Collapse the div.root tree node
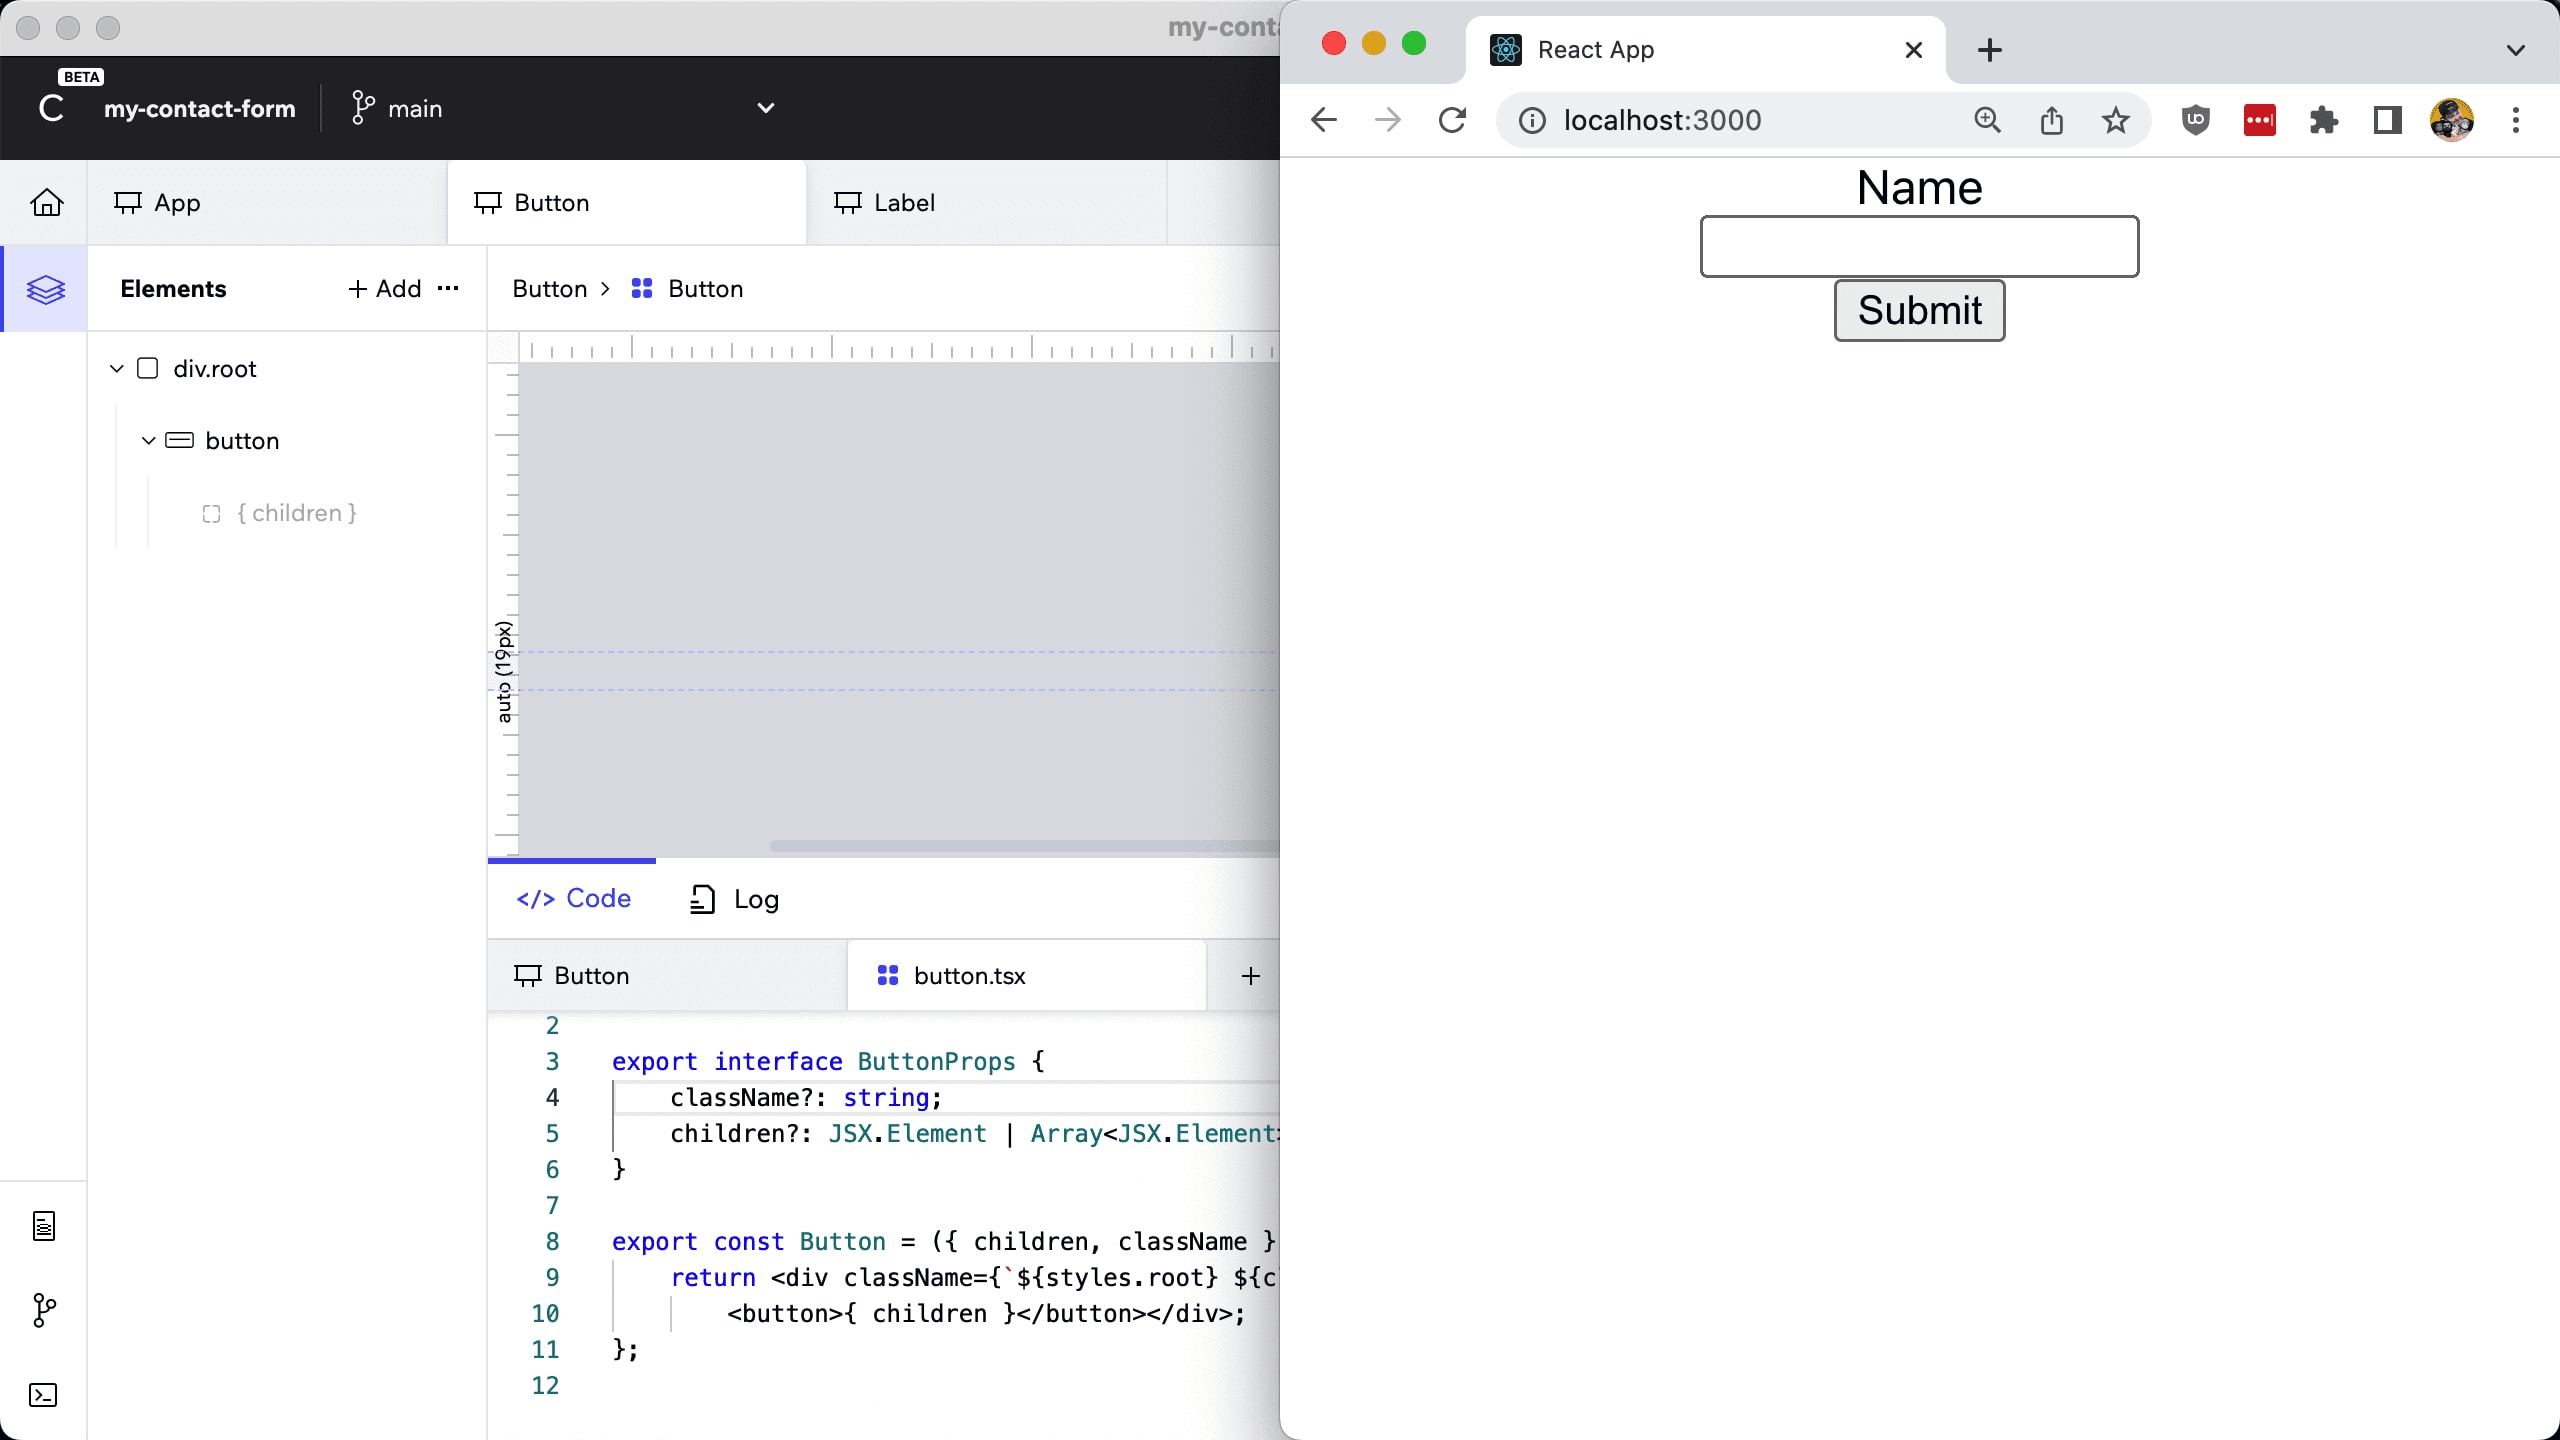 click(x=117, y=369)
